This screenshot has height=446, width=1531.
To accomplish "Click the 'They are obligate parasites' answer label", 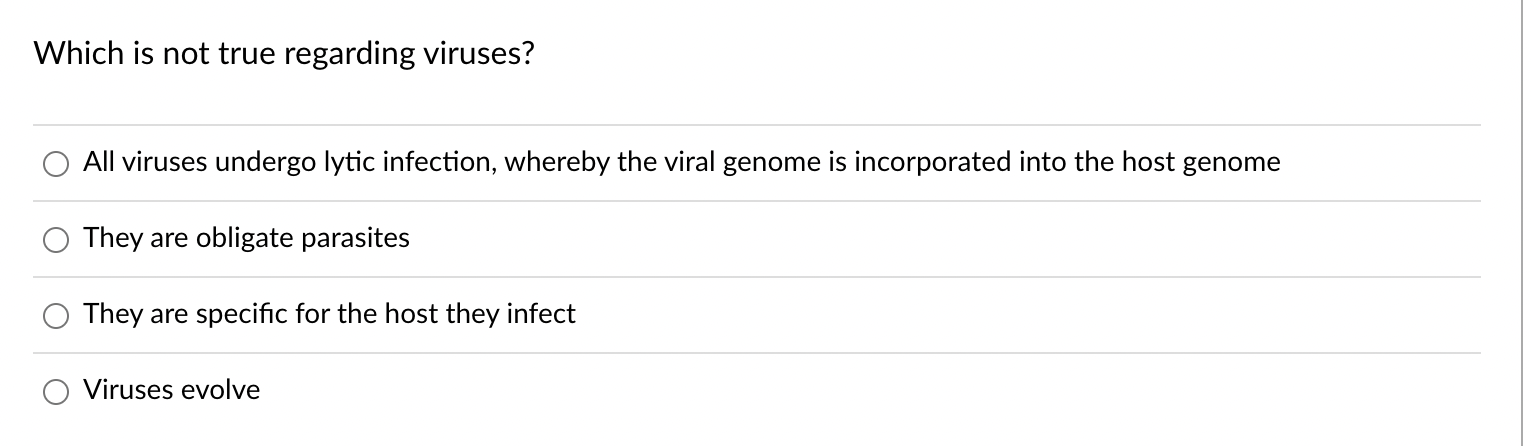I will 246,238.
